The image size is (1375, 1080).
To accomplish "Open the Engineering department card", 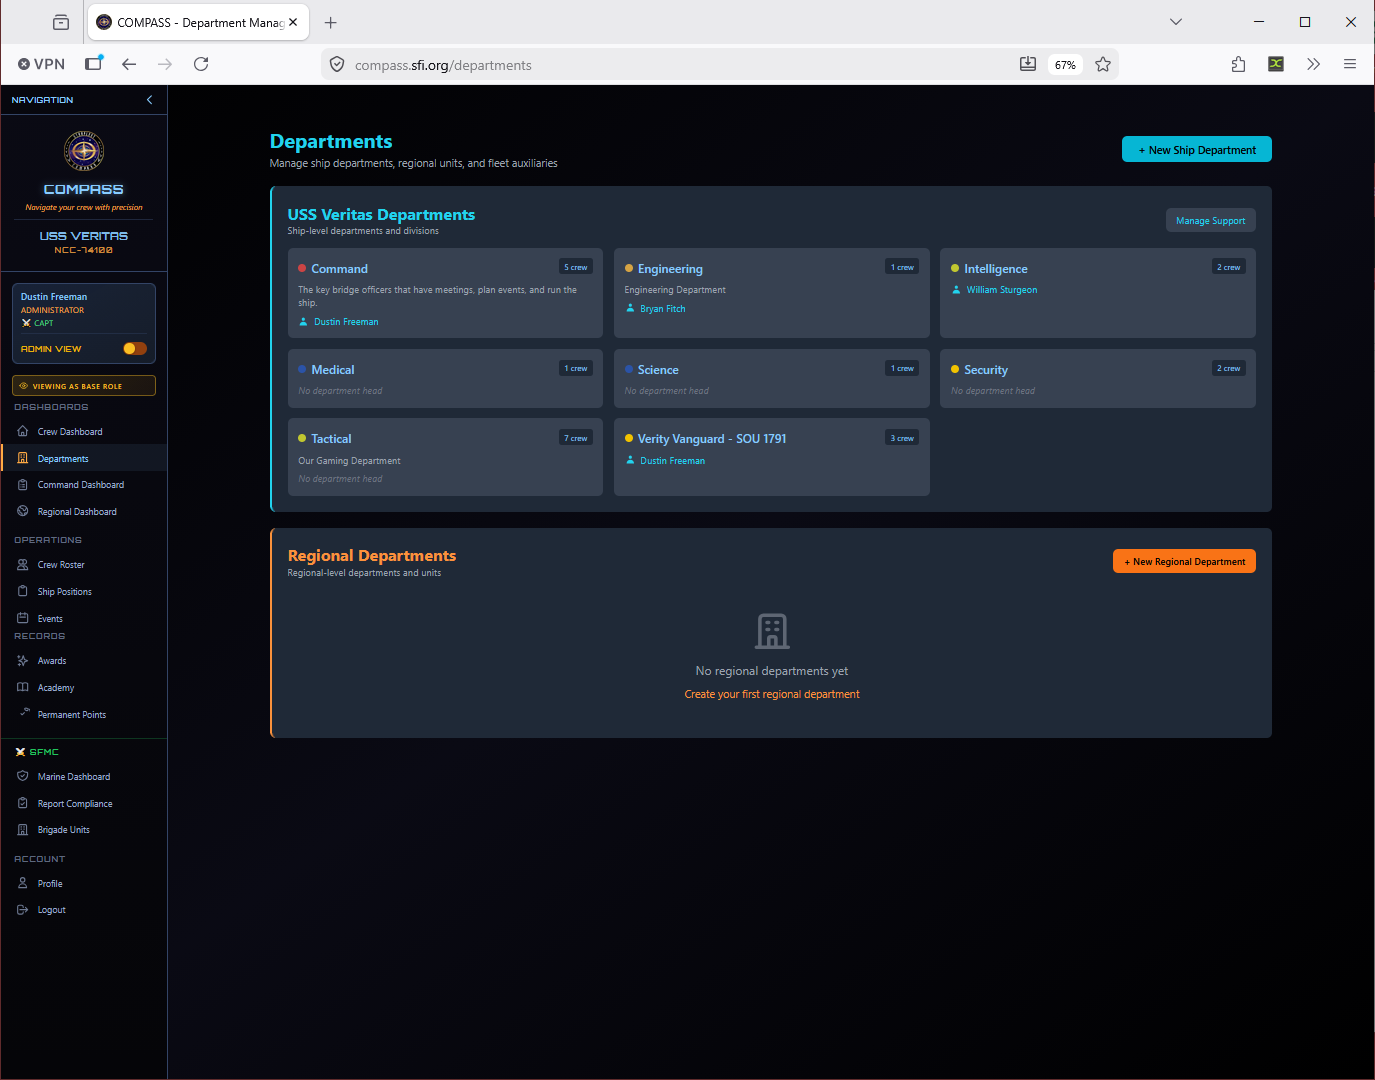I will tap(772, 293).
